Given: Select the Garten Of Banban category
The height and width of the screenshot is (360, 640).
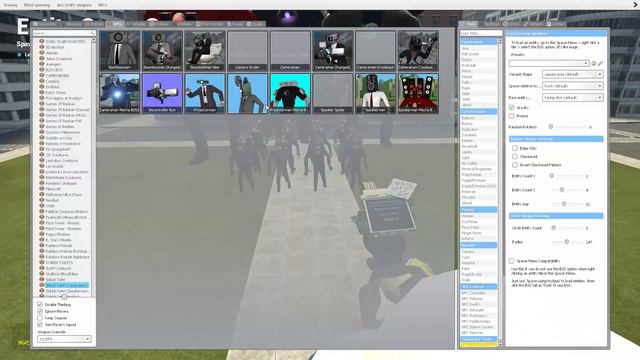Looking at the screenshot, I should 60,104.
